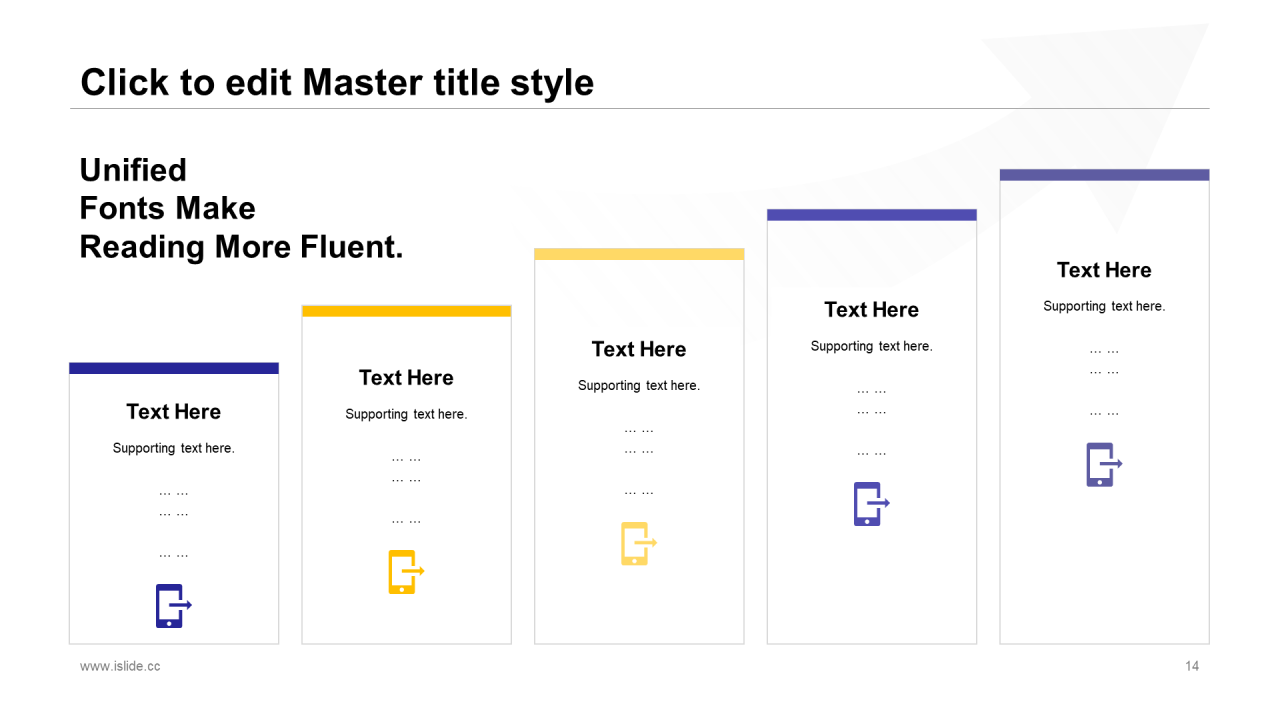The image size is (1280, 720).
Task: Select the orange phone icon in second card
Action: [406, 572]
